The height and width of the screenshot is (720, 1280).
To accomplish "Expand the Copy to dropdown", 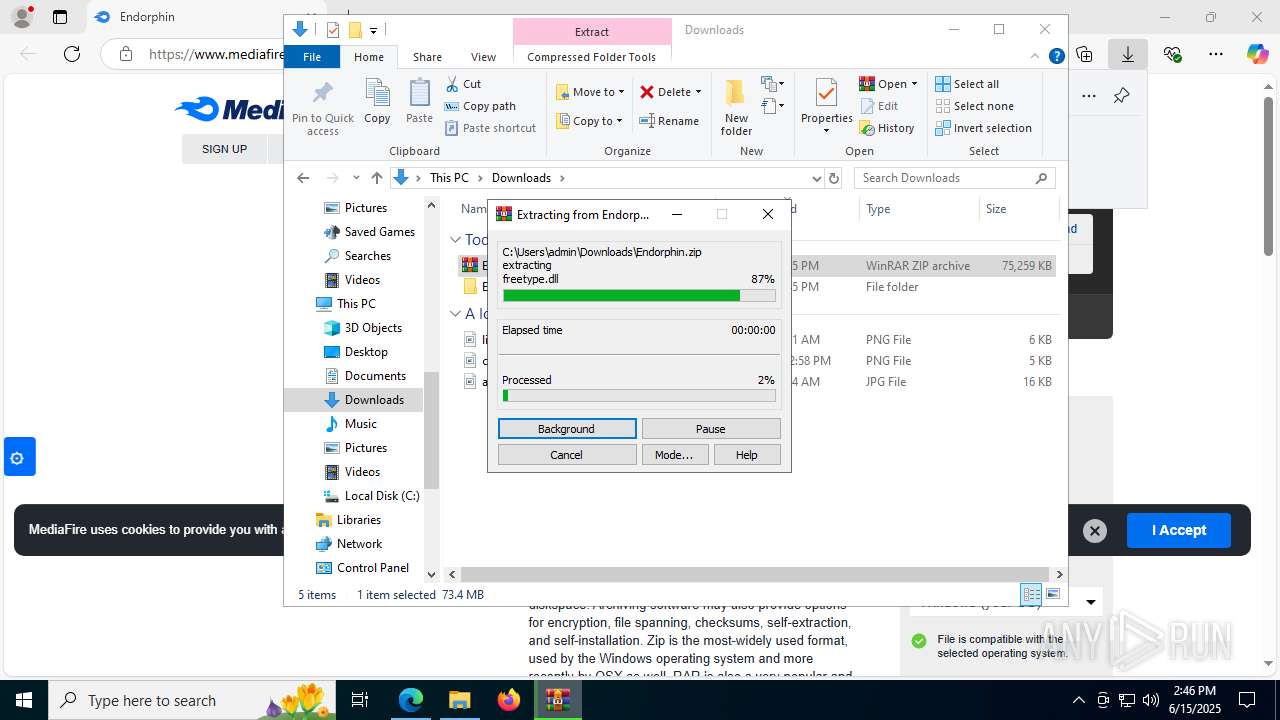I will 619,121.
